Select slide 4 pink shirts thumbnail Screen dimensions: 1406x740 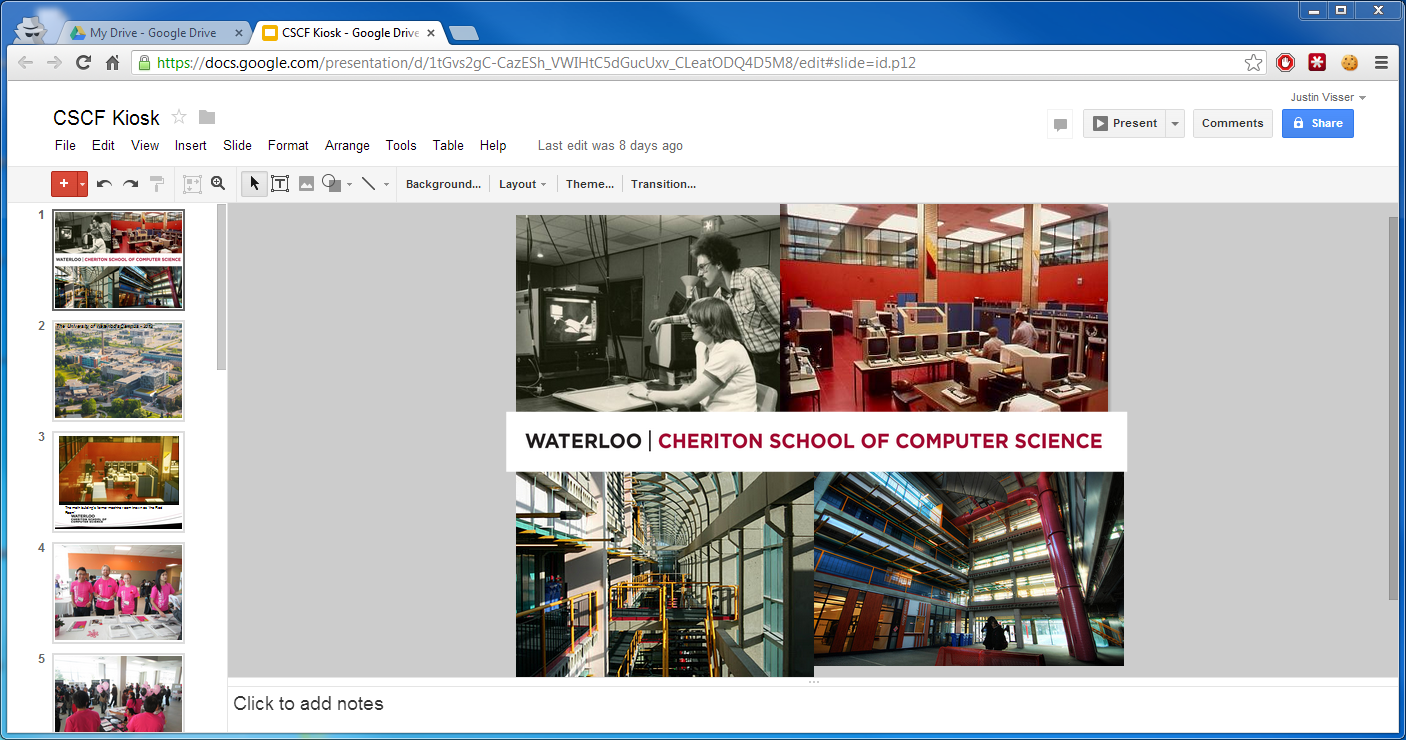pos(118,592)
